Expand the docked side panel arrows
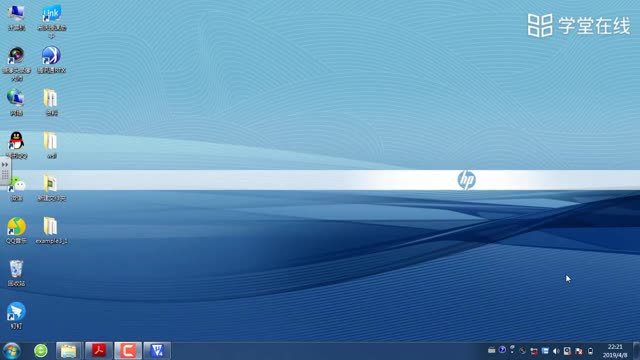The image size is (640, 360). 5,164
